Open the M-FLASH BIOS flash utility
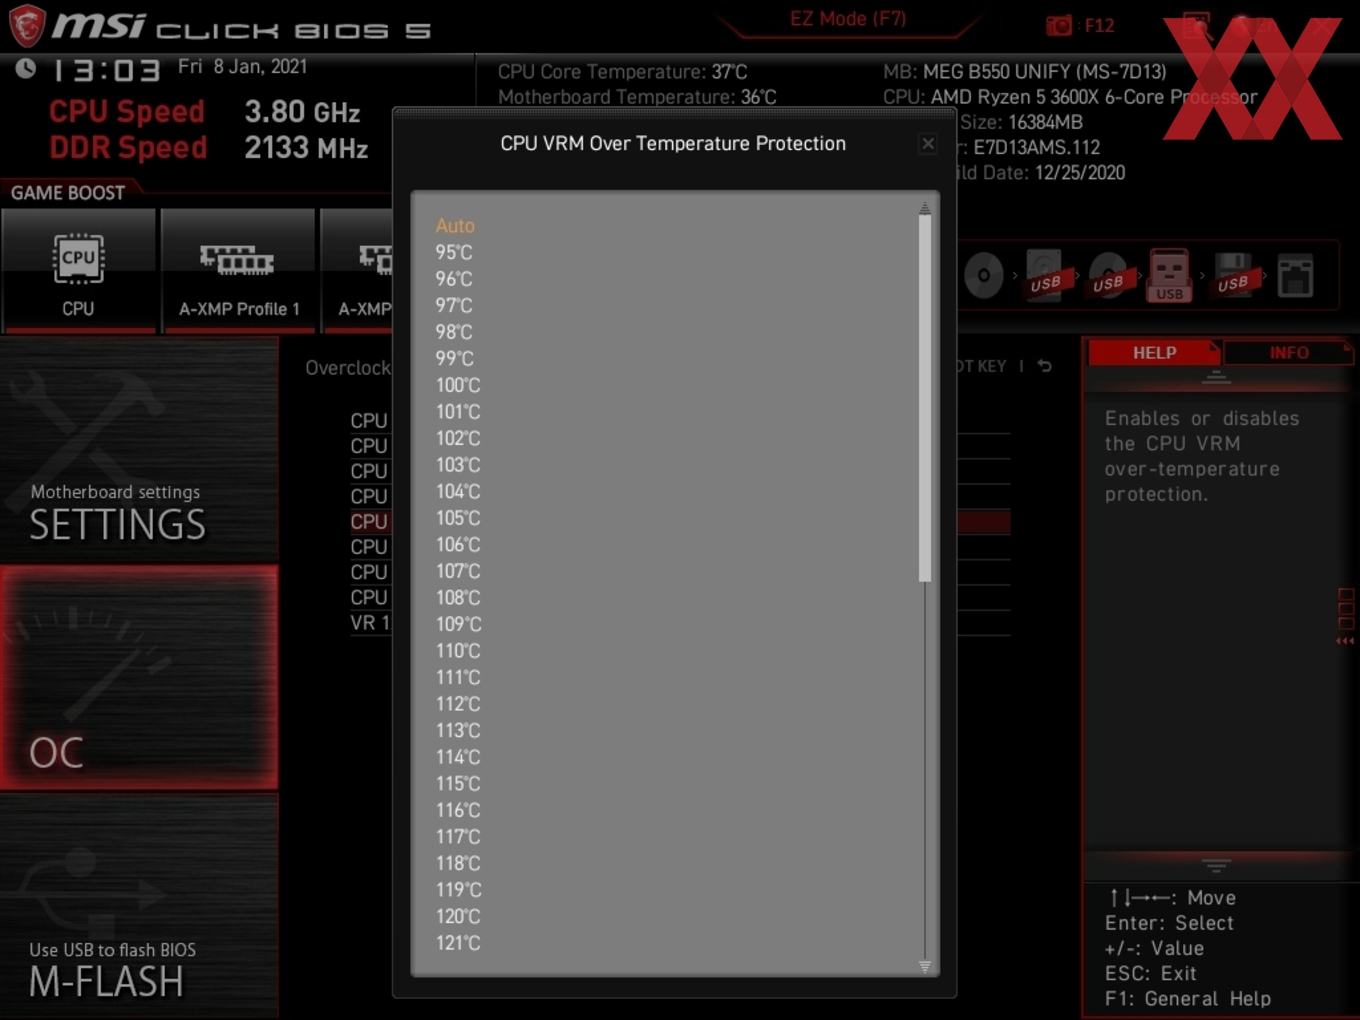 click(x=139, y=907)
